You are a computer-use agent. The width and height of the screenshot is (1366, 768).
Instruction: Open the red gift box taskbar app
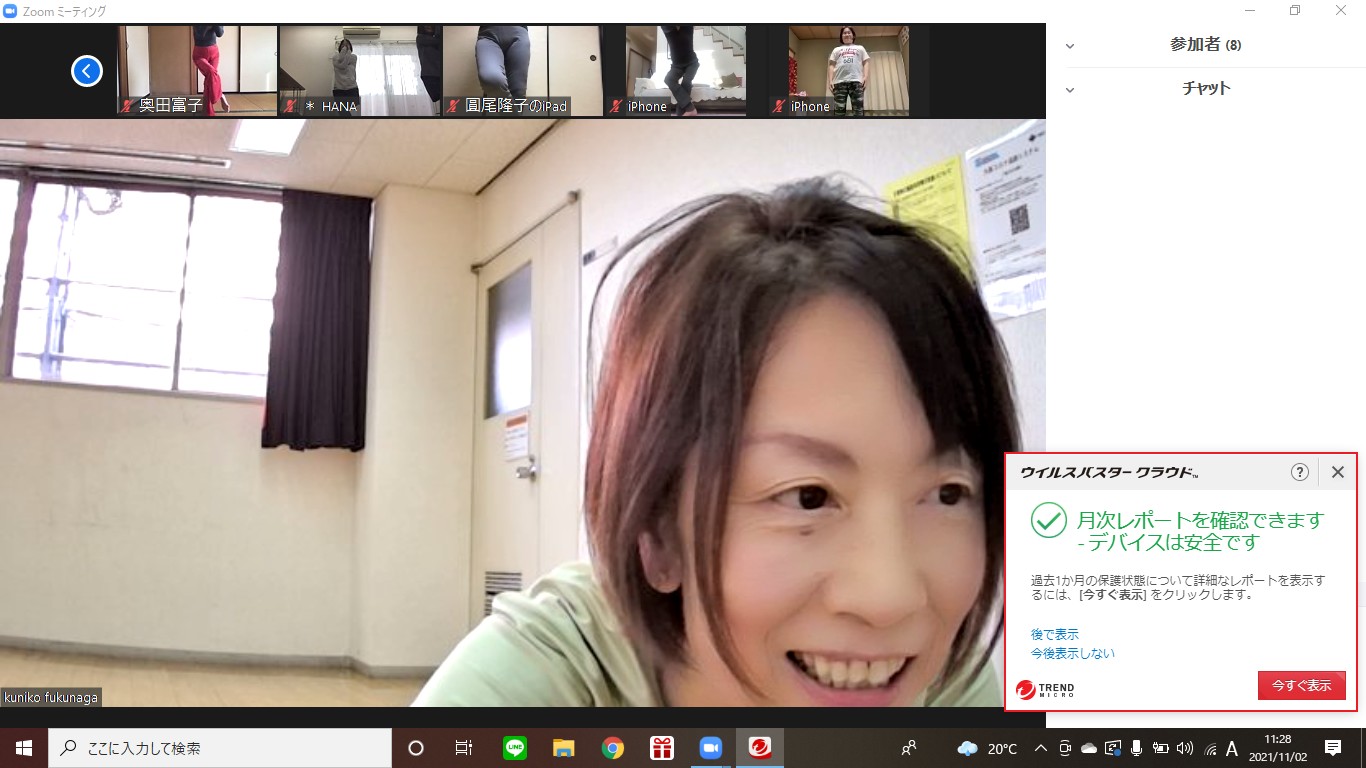click(x=662, y=748)
